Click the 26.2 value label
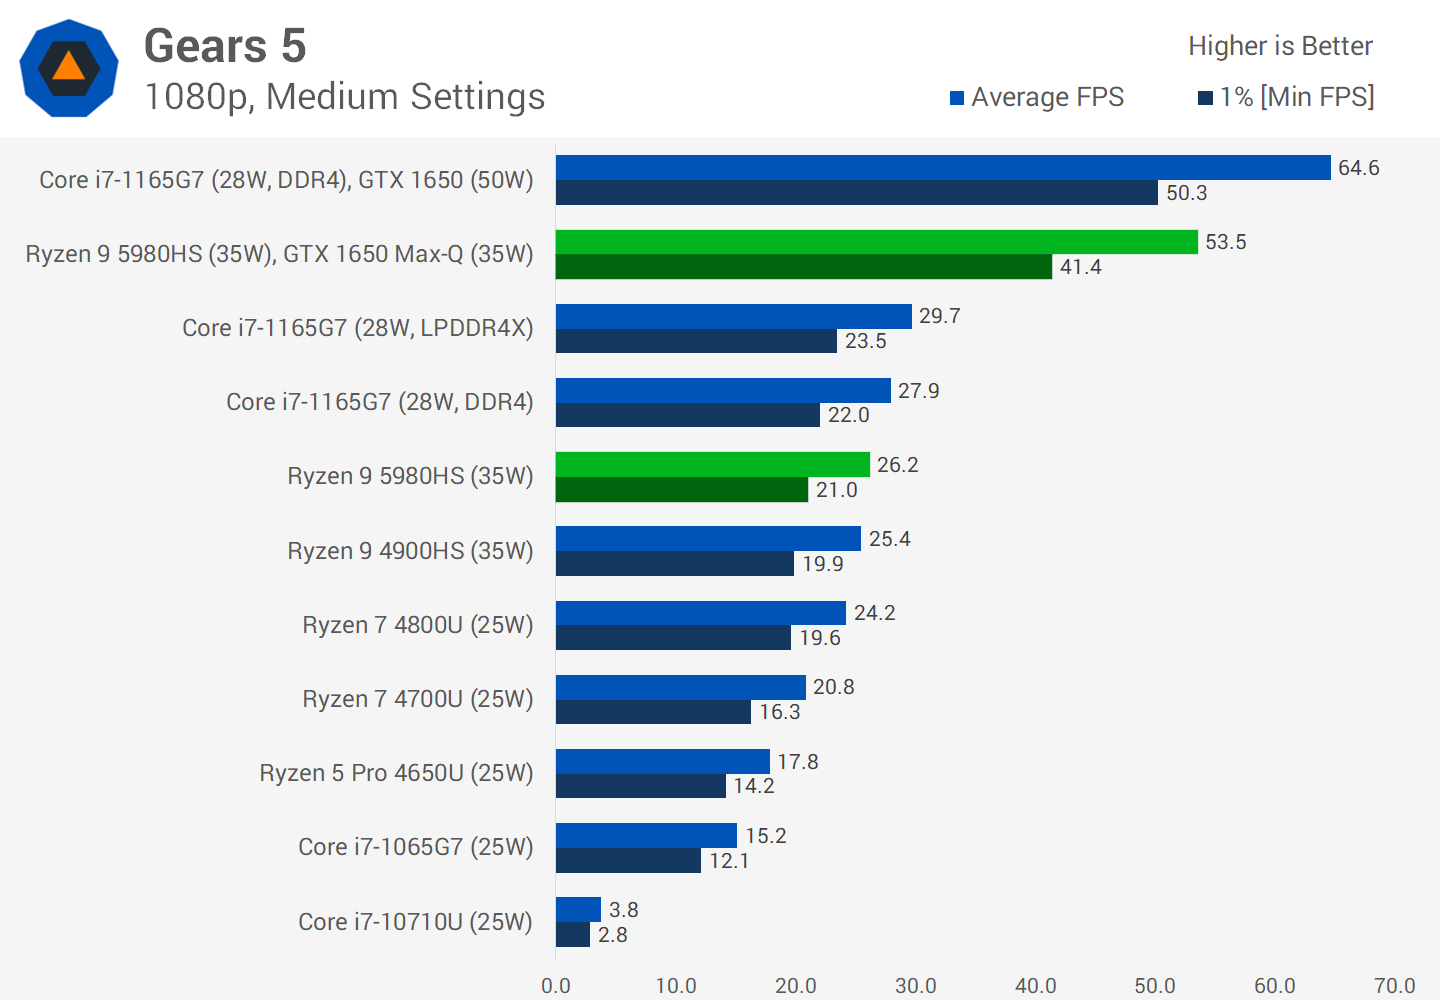The height and width of the screenshot is (1000, 1440). point(898,465)
